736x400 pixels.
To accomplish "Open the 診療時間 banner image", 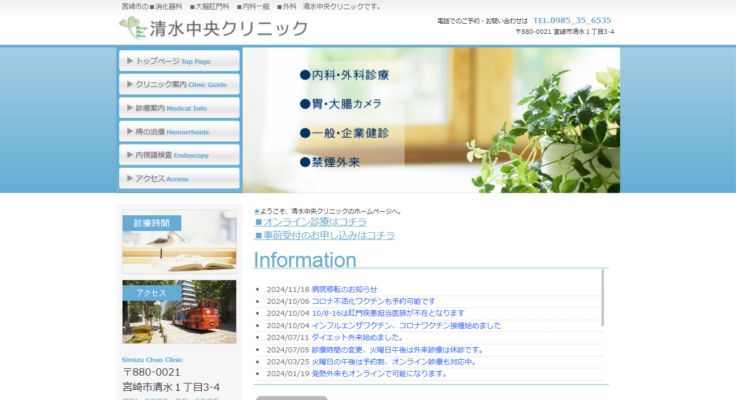I will 179,242.
